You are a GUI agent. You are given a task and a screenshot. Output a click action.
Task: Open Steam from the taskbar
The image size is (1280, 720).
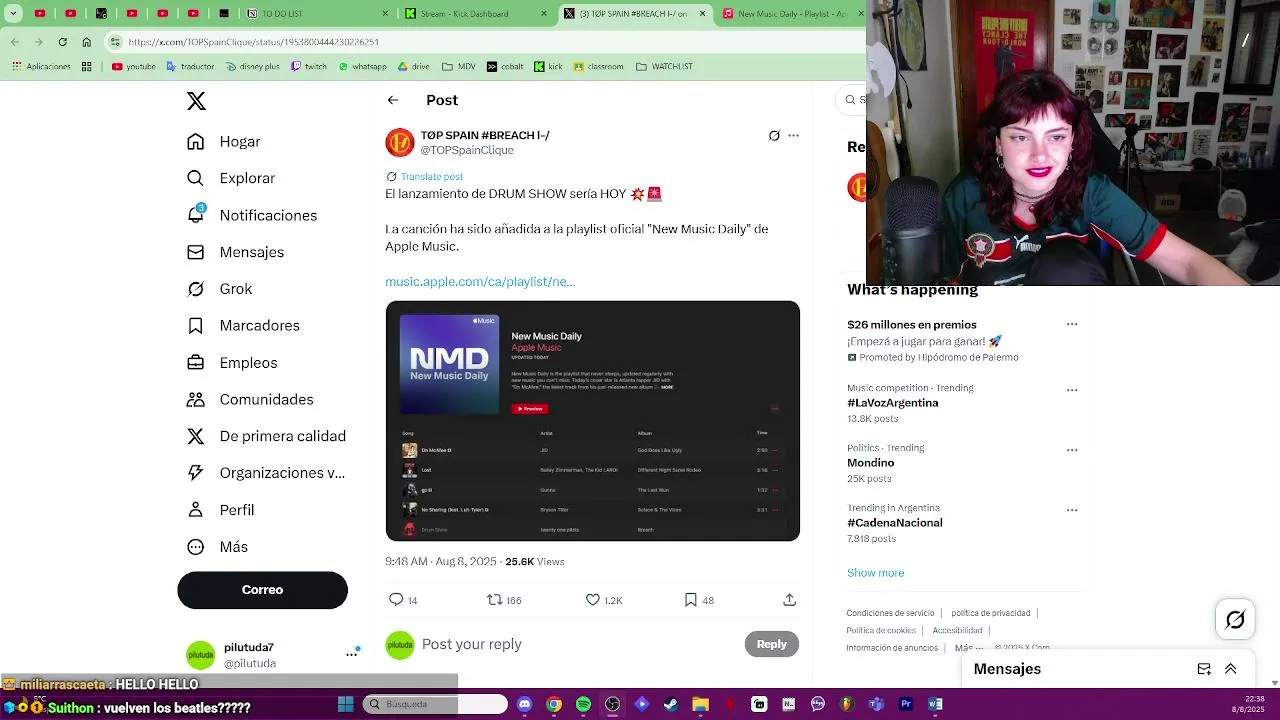[671, 704]
